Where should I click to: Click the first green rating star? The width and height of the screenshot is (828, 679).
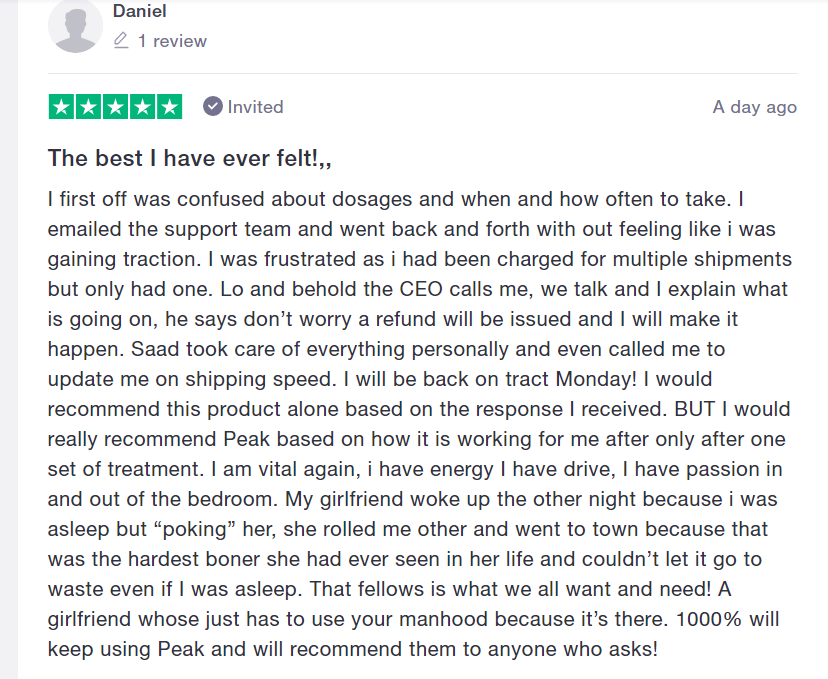[61, 107]
